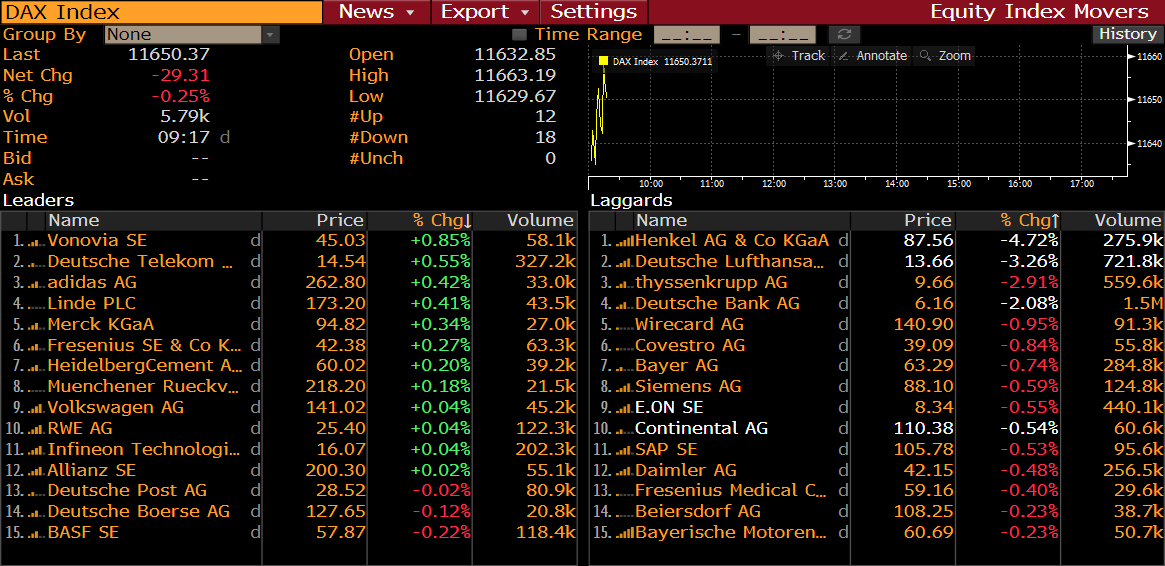1165x566 pixels.
Task: Click the Net Chg value -29.31
Action: (x=180, y=75)
